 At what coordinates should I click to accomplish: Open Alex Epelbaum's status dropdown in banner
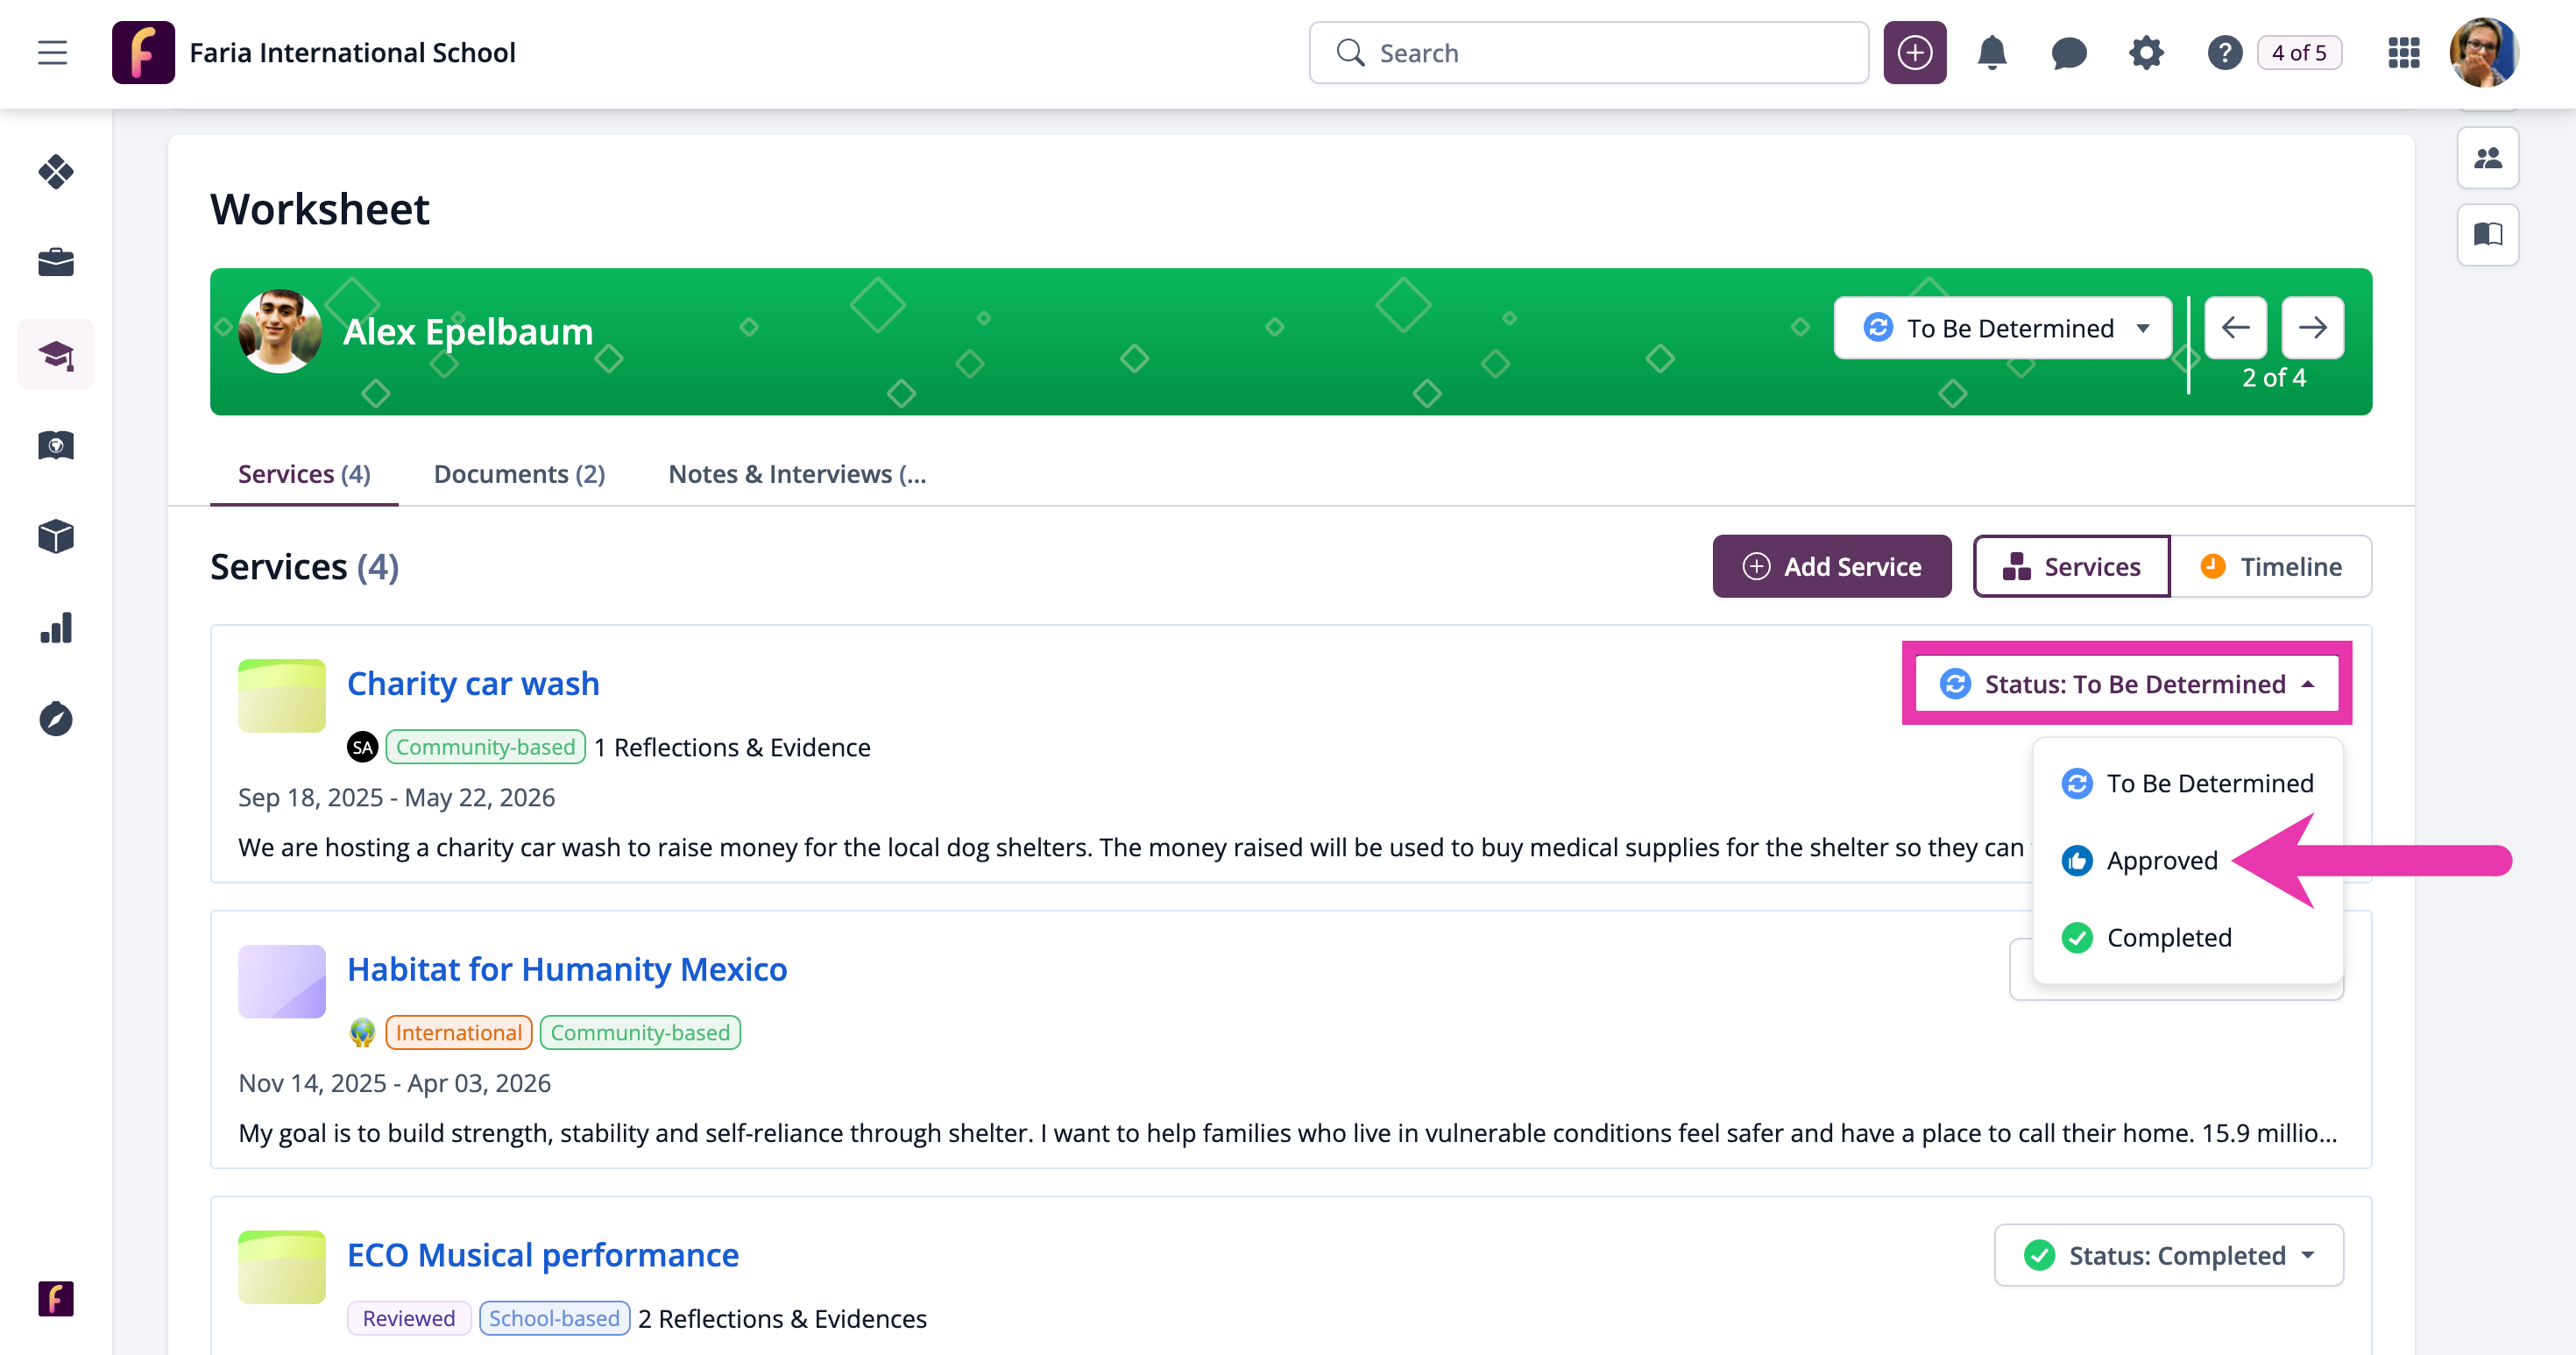click(2002, 327)
